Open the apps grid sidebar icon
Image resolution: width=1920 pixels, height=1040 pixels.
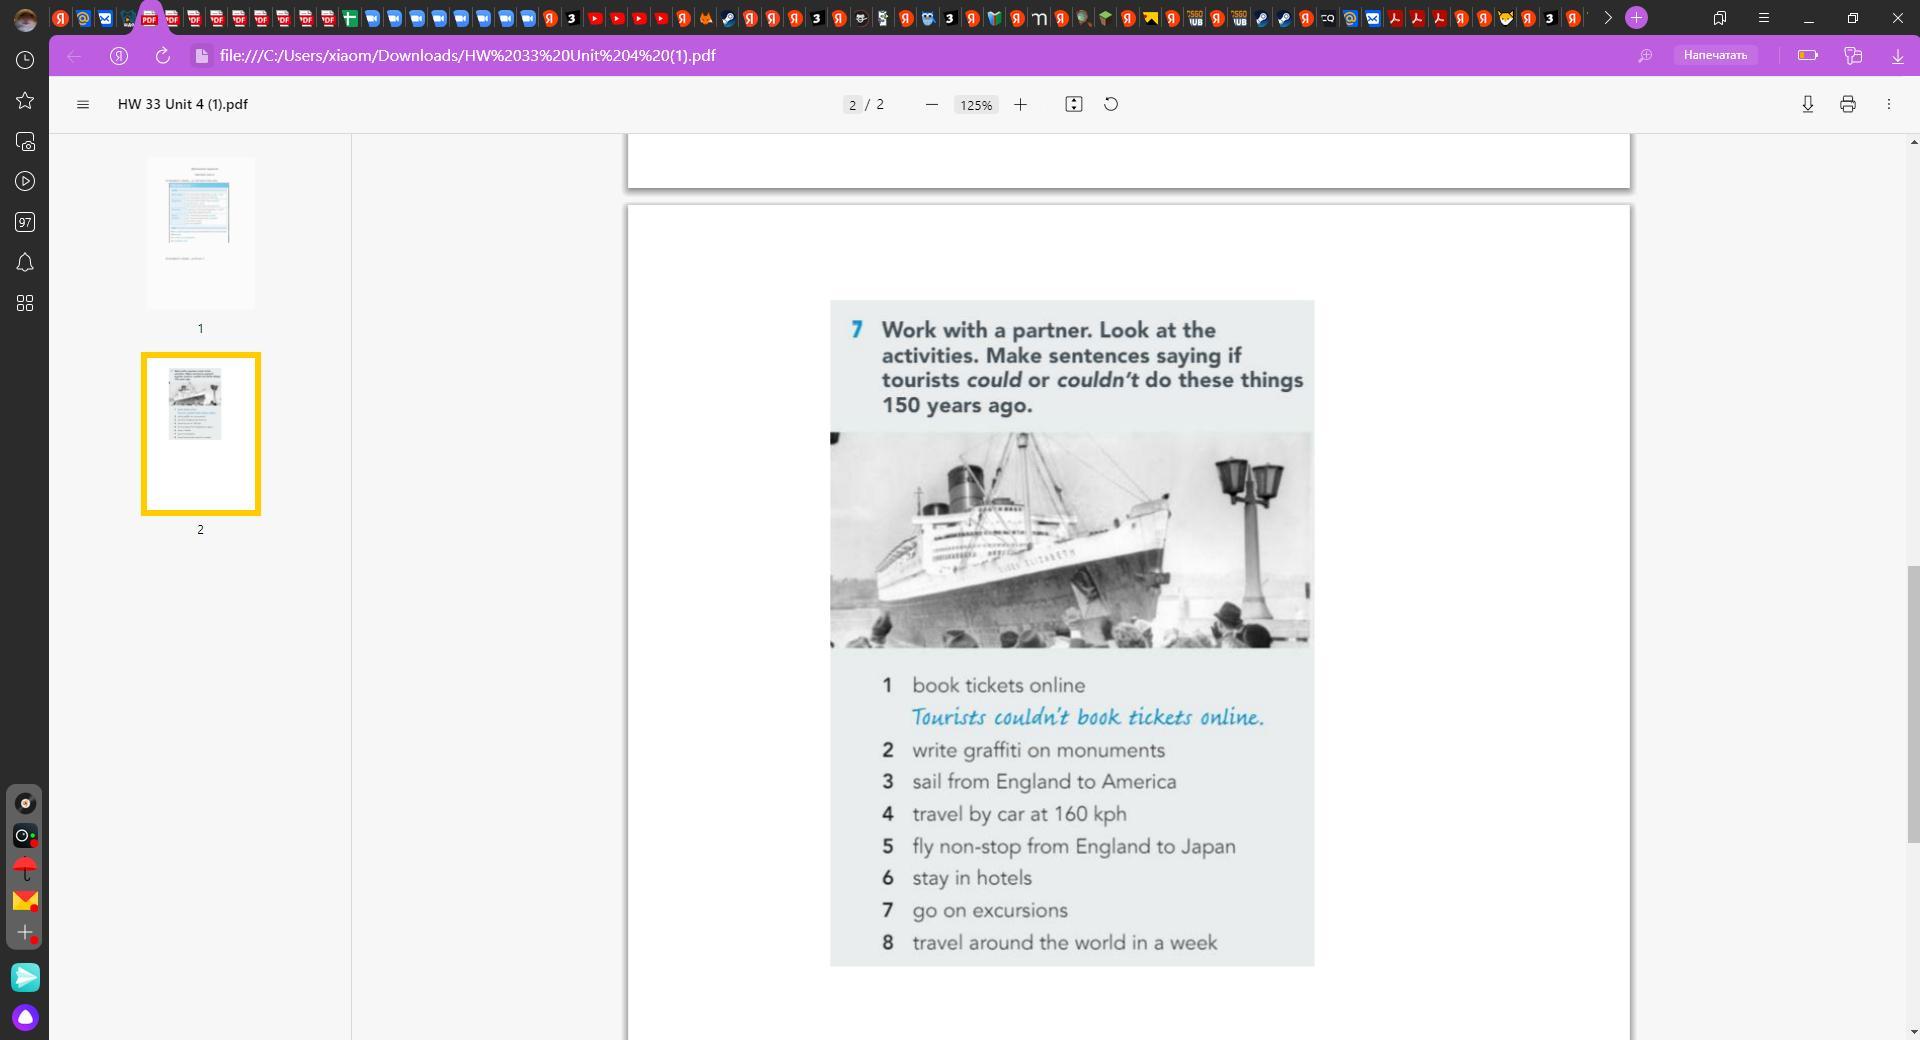[x=25, y=303]
